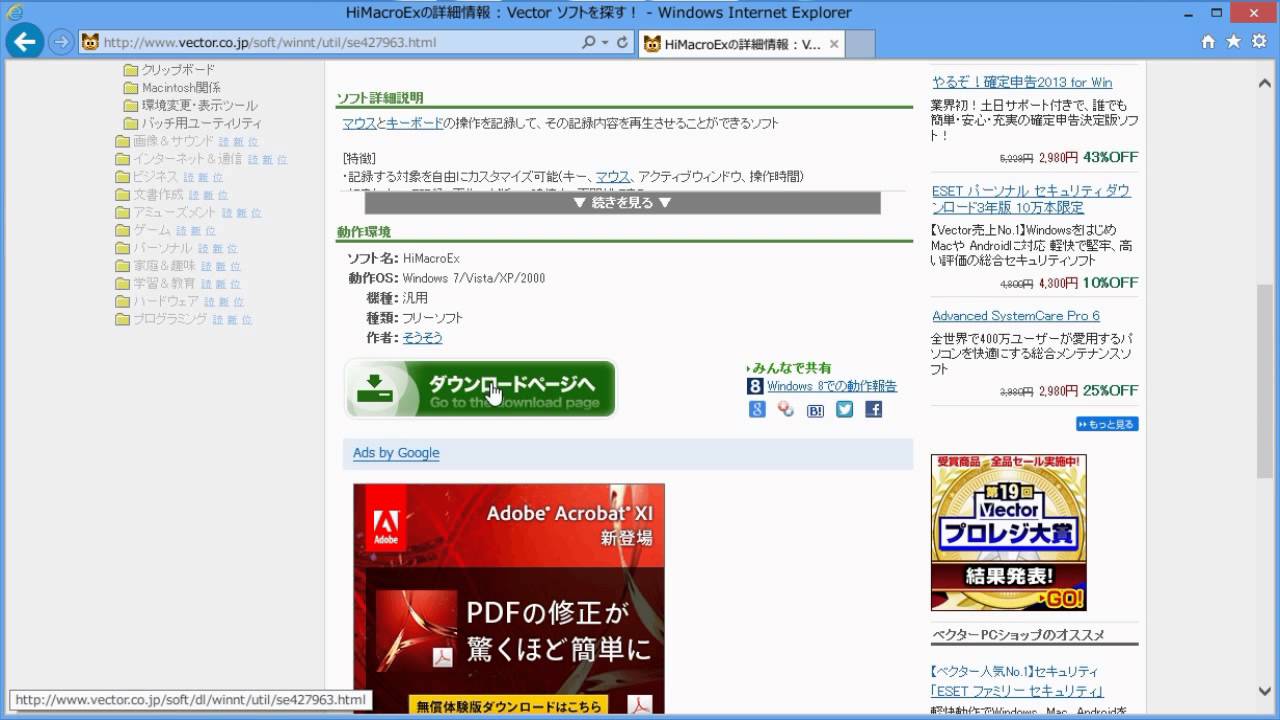1280x720 pixels.
Task: Open Macintosh関係 folder category
Action: tap(182, 87)
